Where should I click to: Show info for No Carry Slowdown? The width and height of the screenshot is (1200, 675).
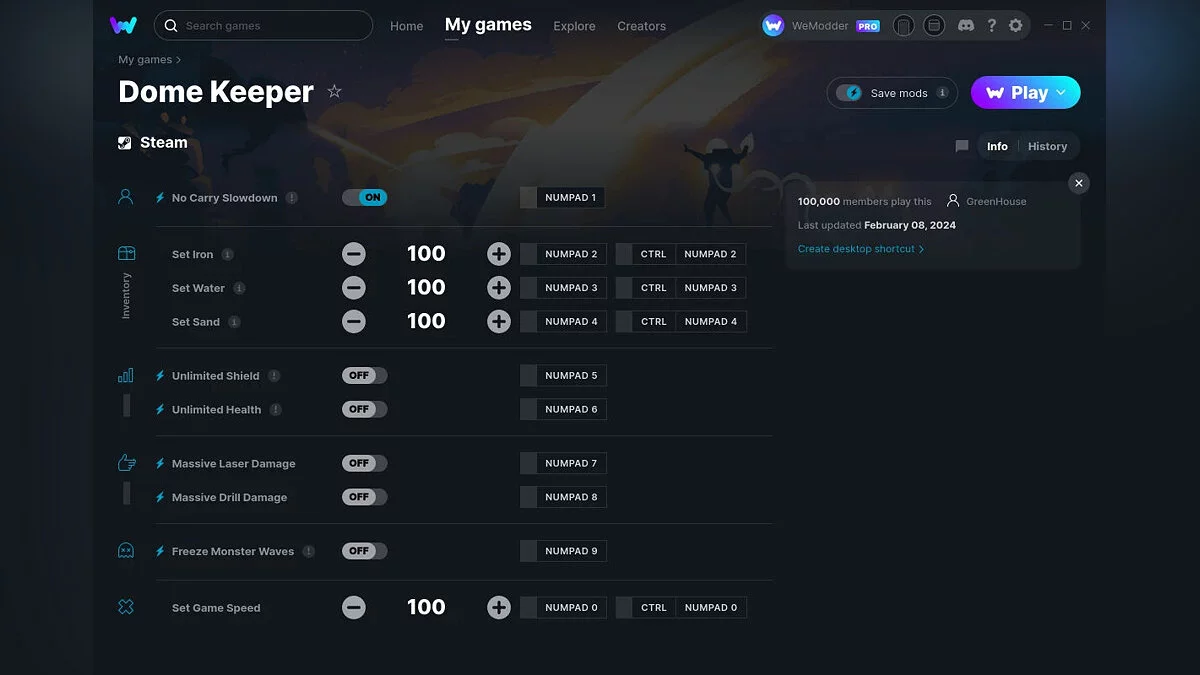pos(292,198)
